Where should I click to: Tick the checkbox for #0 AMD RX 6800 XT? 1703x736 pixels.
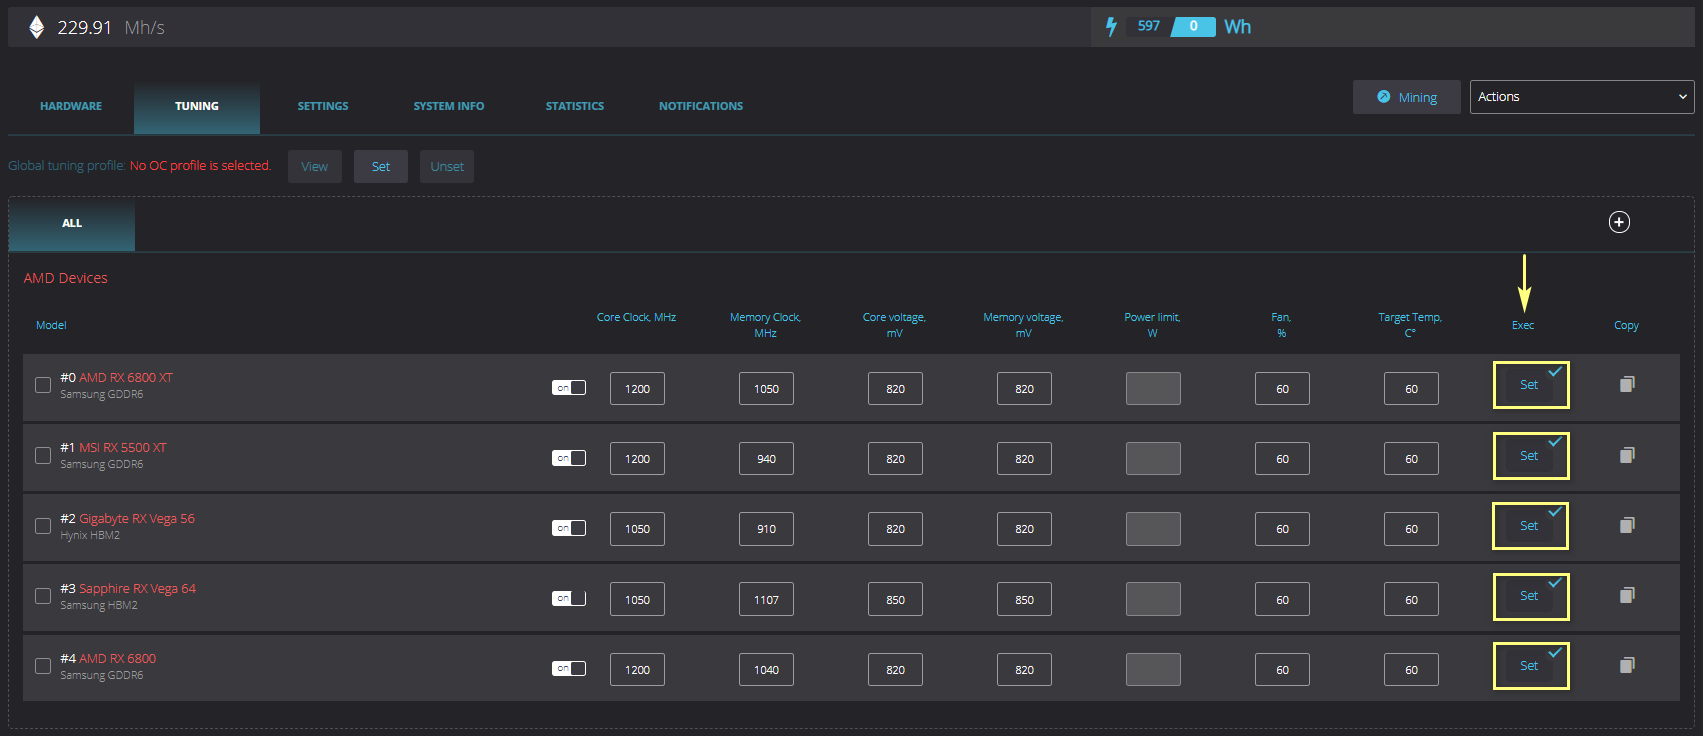[43, 385]
